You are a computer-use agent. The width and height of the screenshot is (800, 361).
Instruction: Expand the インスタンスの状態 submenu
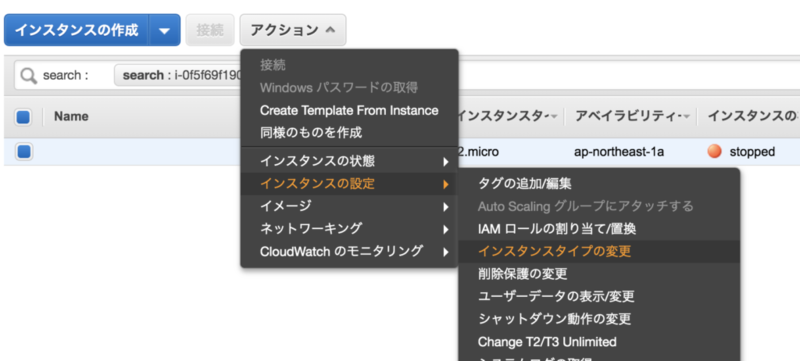349,162
